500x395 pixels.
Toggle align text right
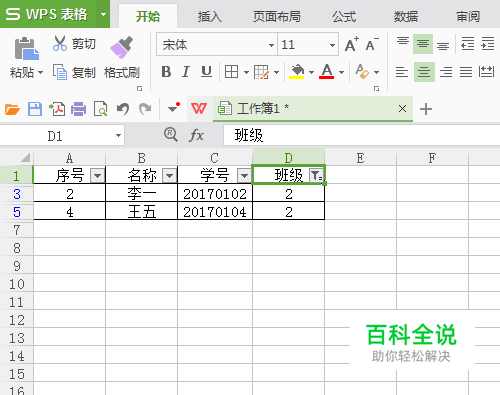tap(446, 72)
